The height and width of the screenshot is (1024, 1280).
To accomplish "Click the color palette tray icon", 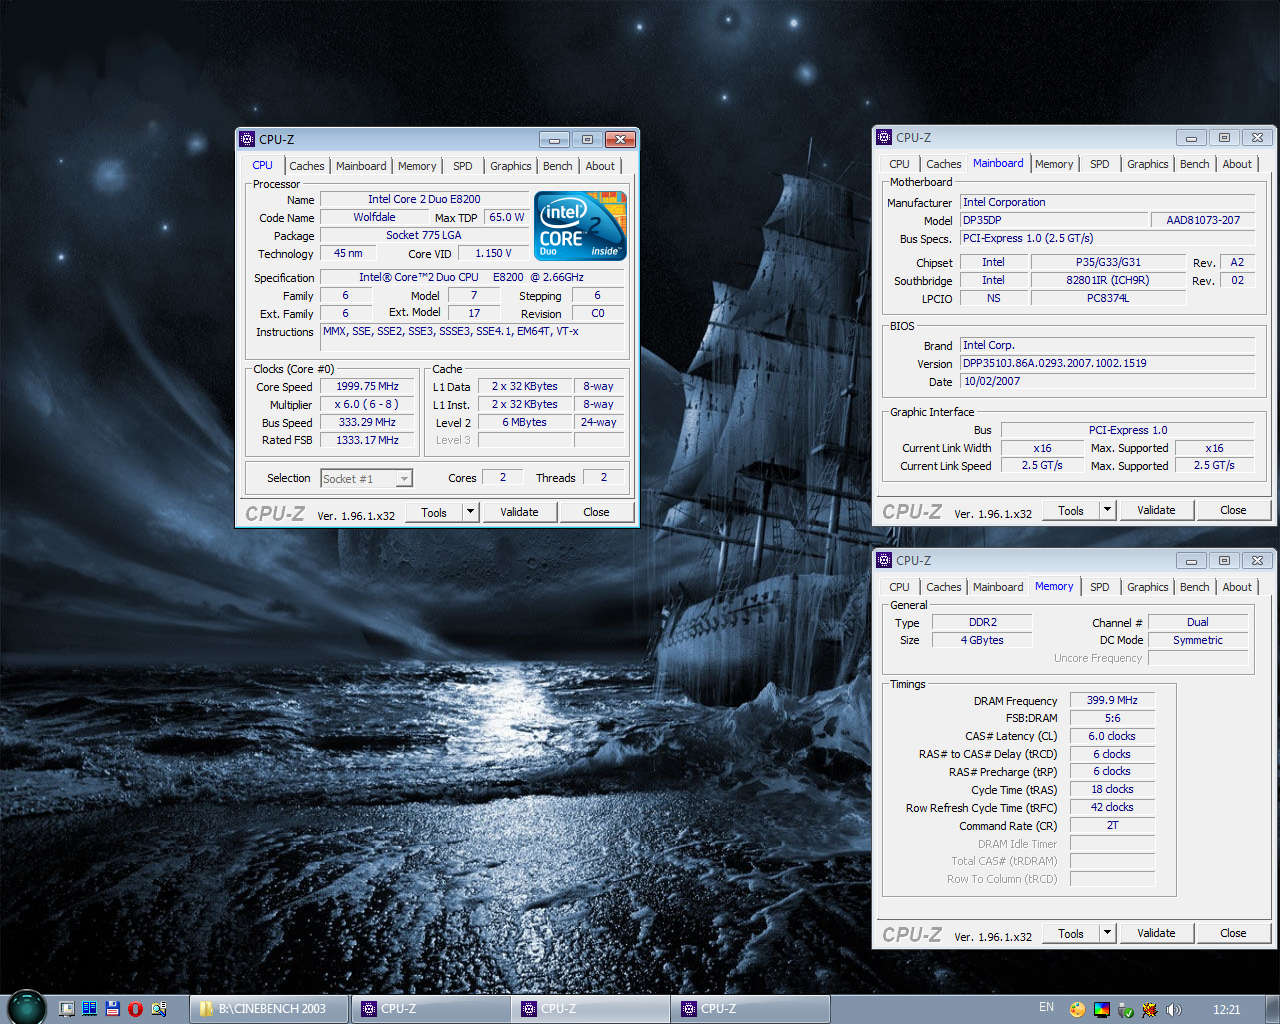I will (1077, 1010).
